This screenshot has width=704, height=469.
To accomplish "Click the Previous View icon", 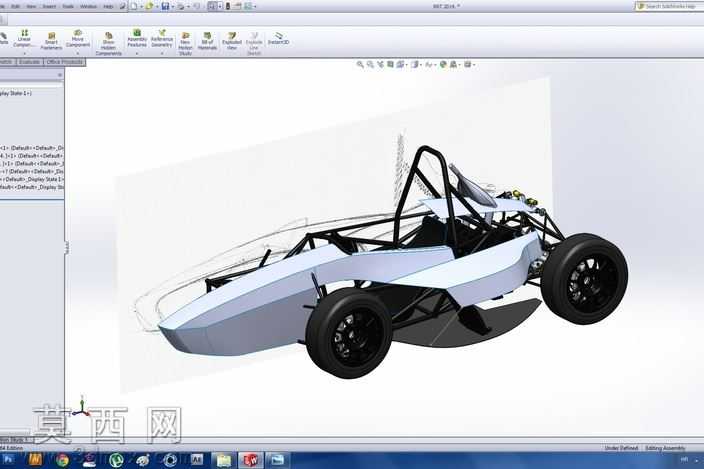I will (380, 65).
